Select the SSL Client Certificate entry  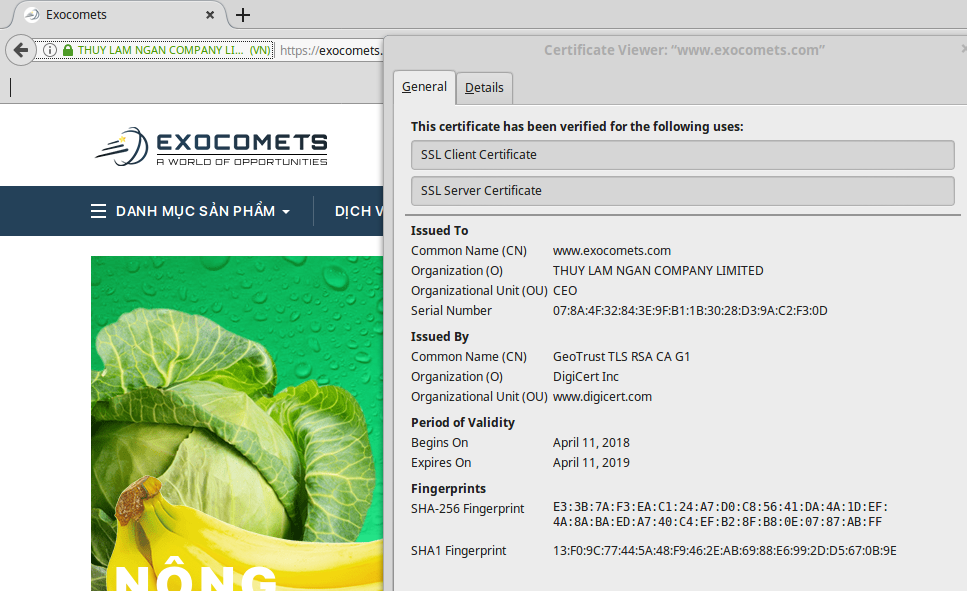[683, 155]
